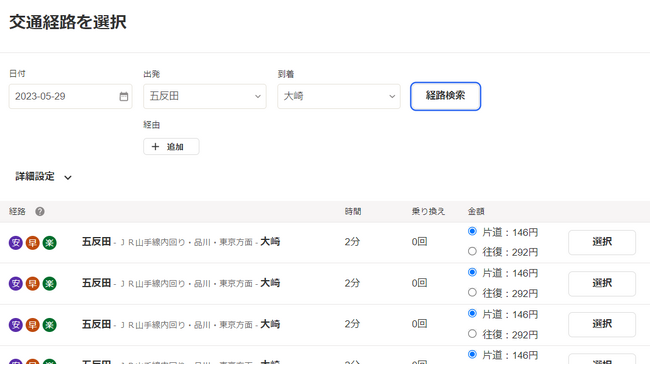Click orange 早 badge in third route row
Screen dimensions: 650x365
tap(32, 325)
